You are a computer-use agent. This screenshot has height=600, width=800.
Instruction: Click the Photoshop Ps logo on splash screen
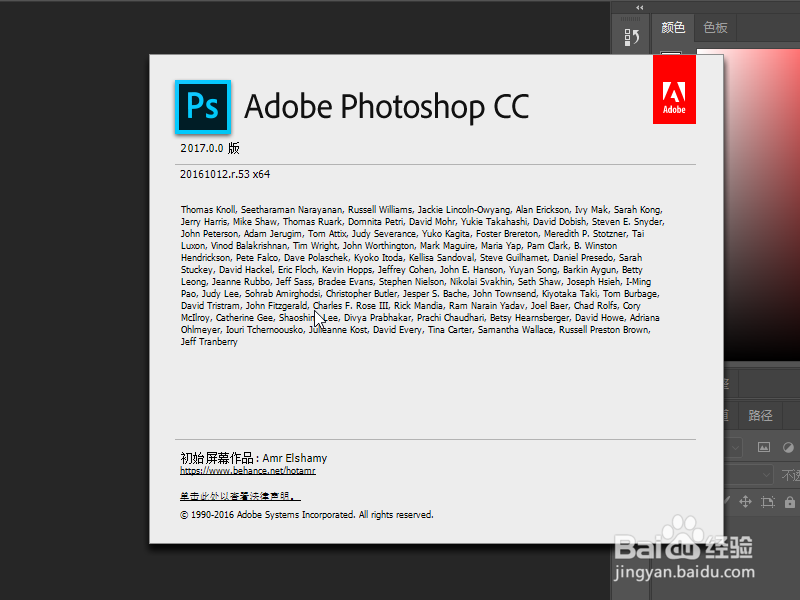[x=203, y=105]
